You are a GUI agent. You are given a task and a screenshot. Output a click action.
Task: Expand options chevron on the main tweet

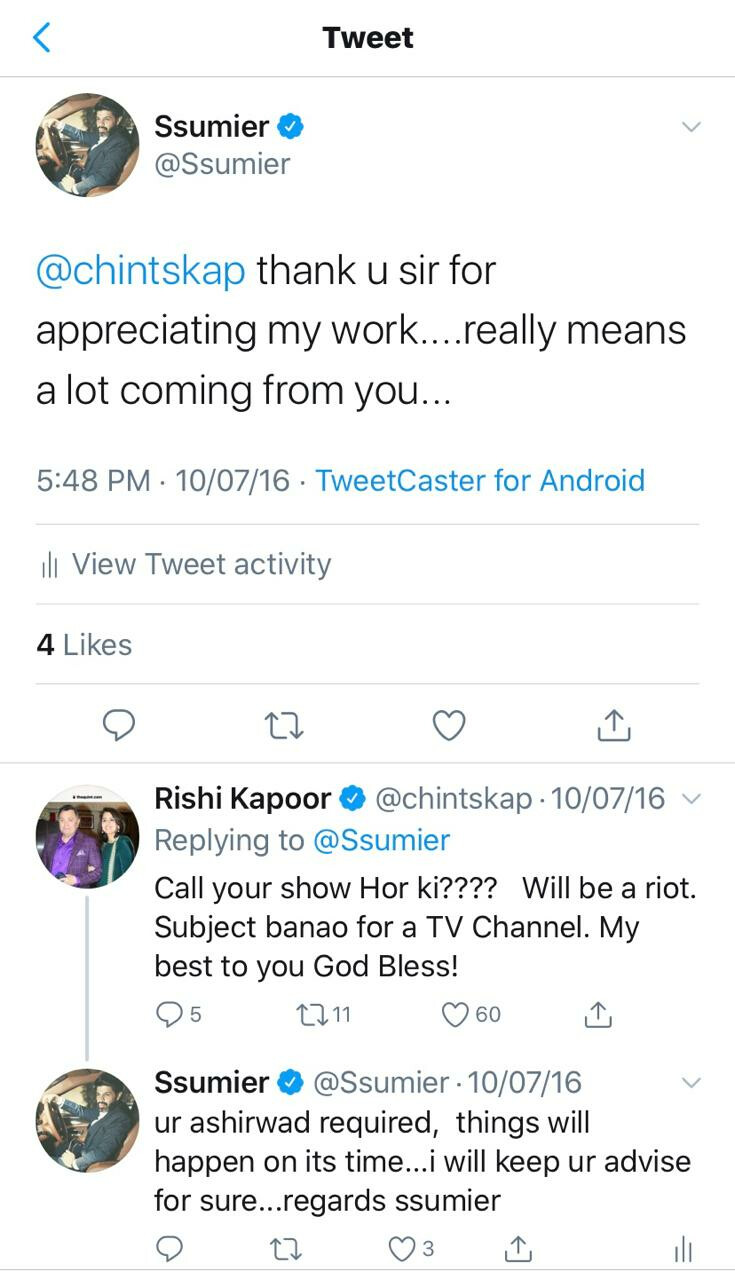[690, 127]
